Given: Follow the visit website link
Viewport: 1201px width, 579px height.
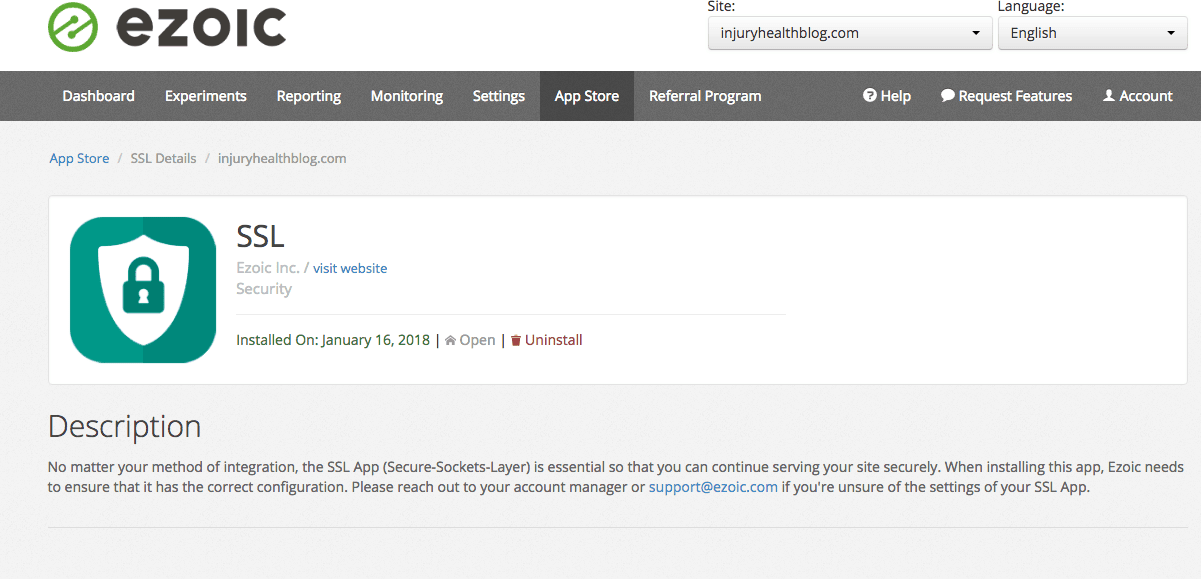Looking at the screenshot, I should [350, 268].
